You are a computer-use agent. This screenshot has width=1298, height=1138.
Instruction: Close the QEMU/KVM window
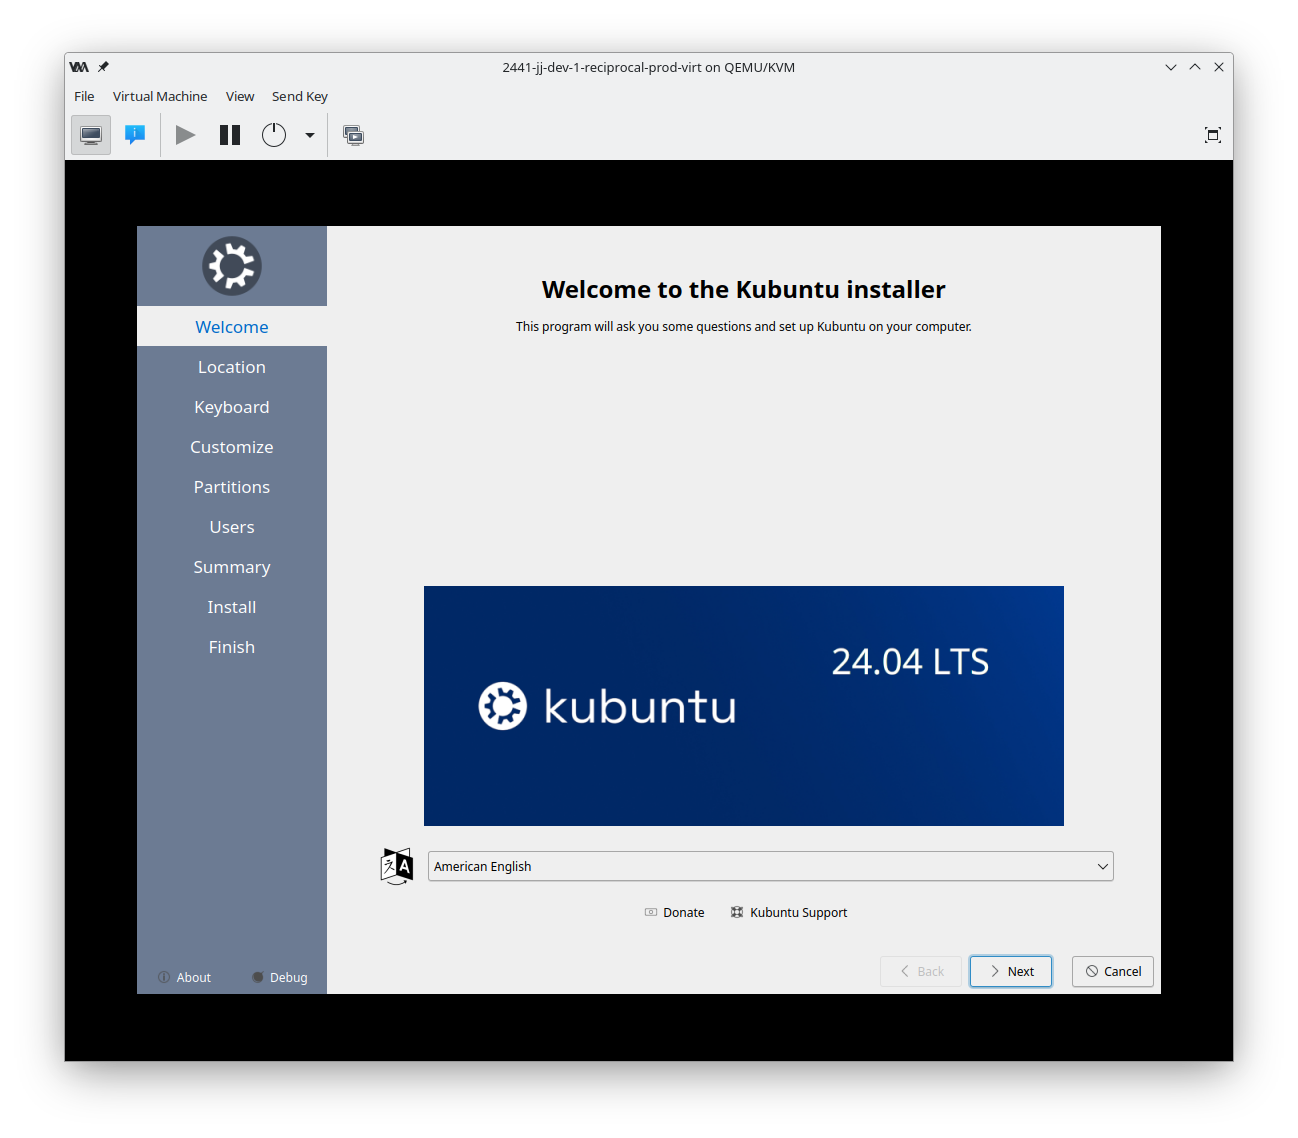coord(1219,67)
